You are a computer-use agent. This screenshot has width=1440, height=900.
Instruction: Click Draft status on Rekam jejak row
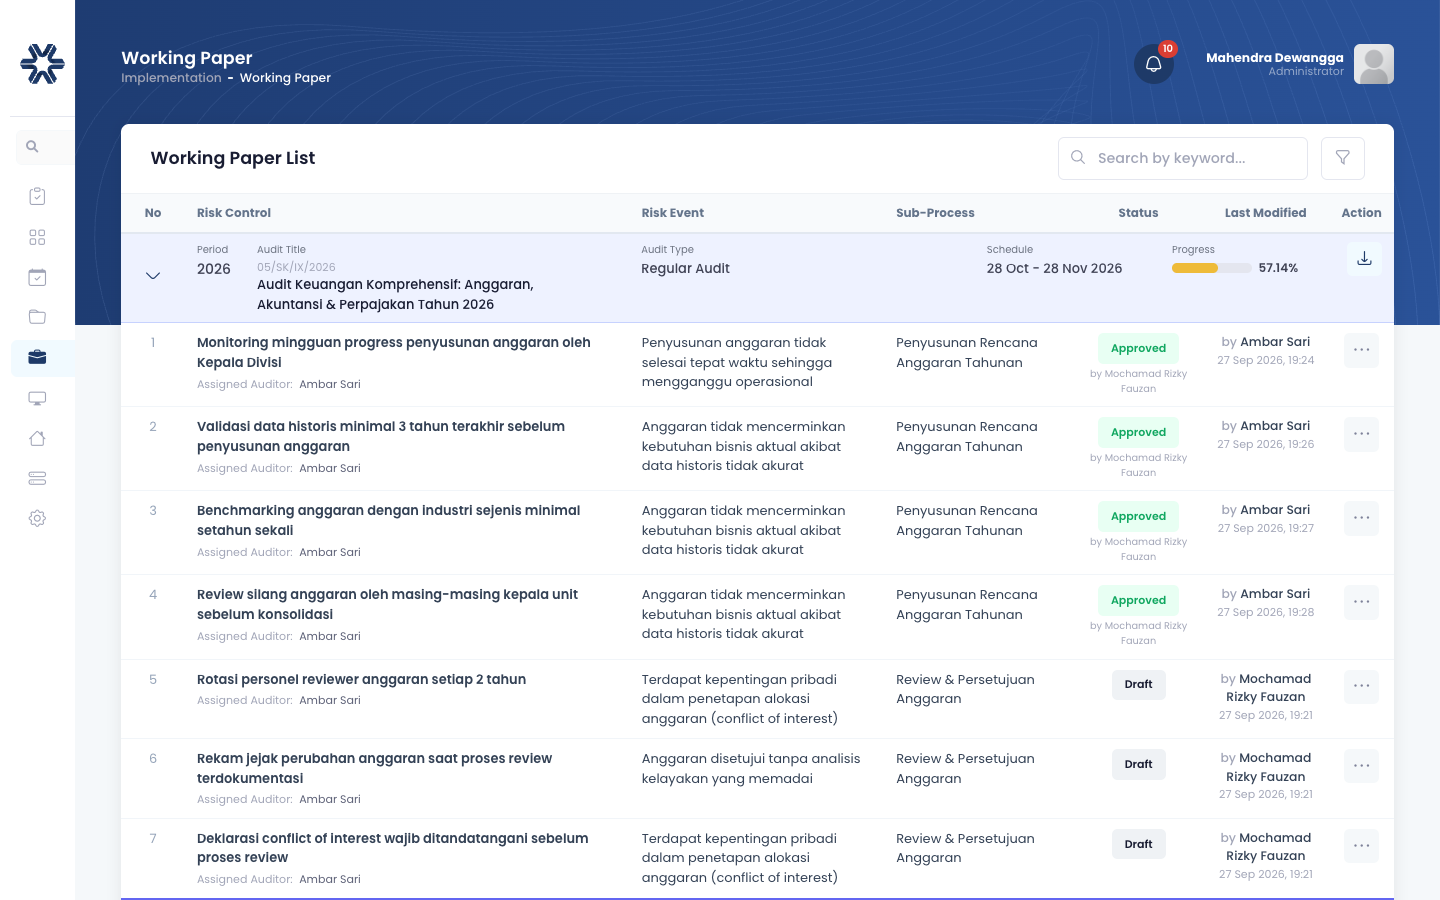(1138, 764)
